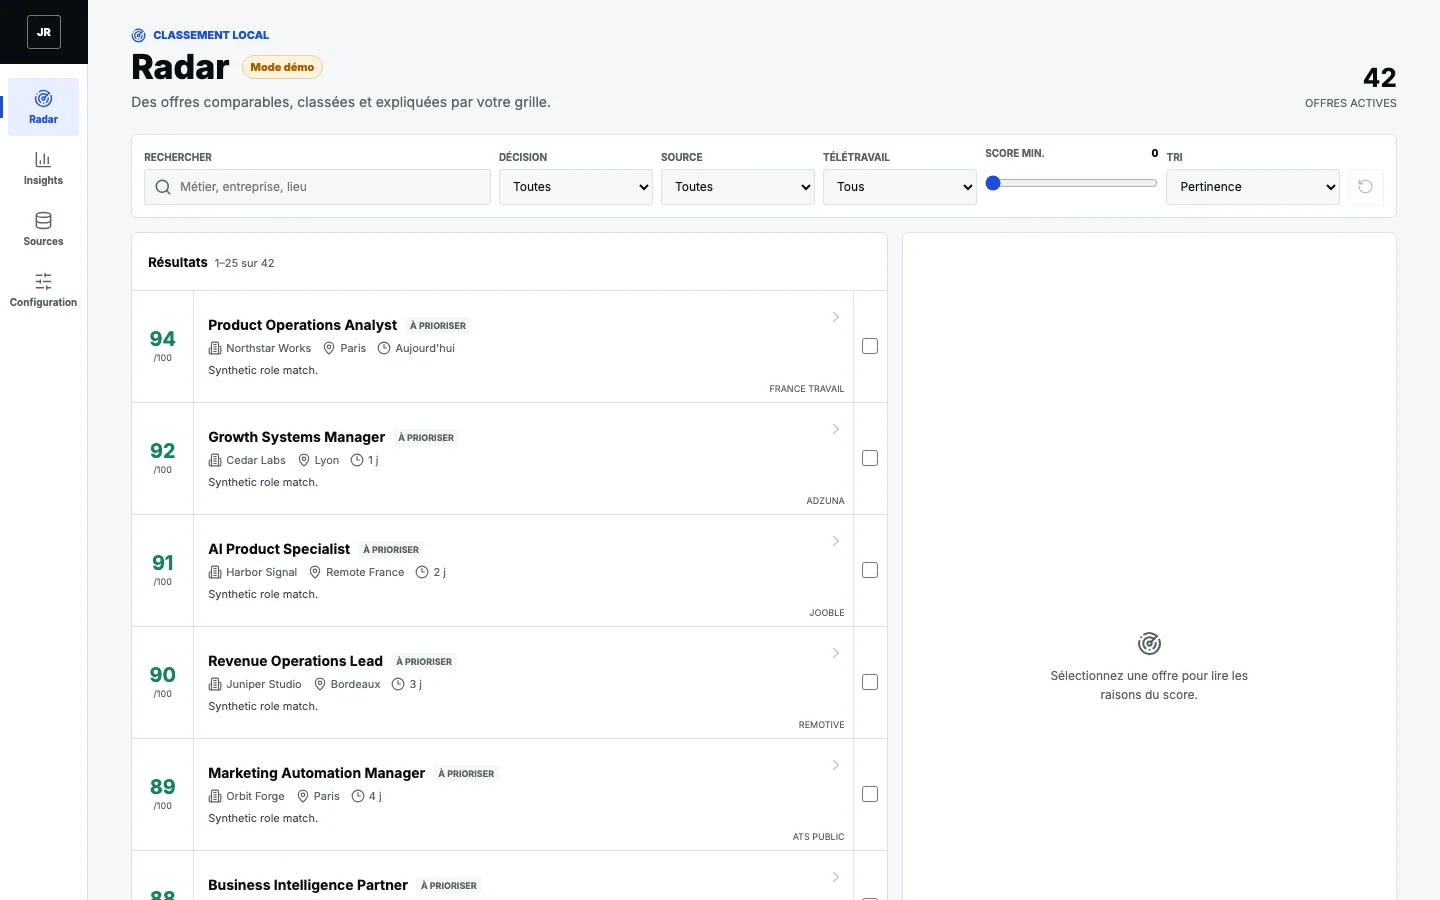Click the location pin beside Remote France
Screen dimensions: 1440x900
click(x=315, y=572)
